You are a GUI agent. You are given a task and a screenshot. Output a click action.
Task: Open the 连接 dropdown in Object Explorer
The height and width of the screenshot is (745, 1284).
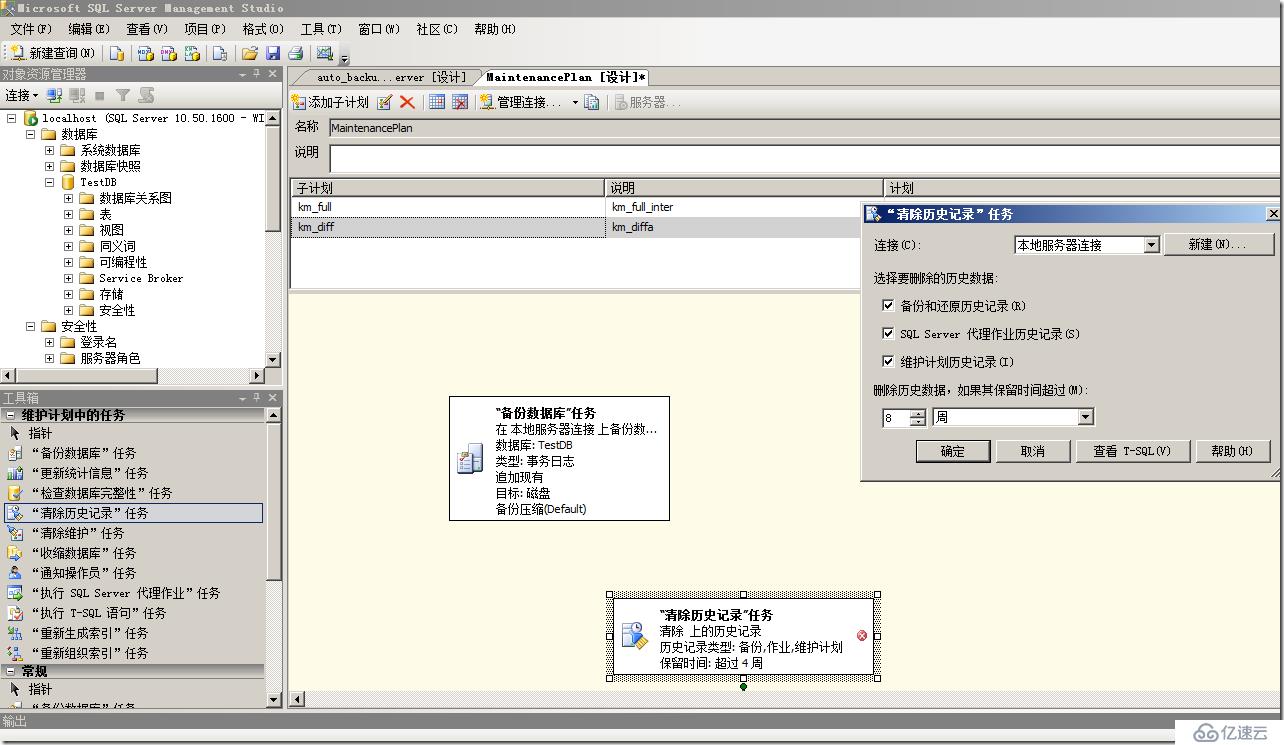[22, 95]
